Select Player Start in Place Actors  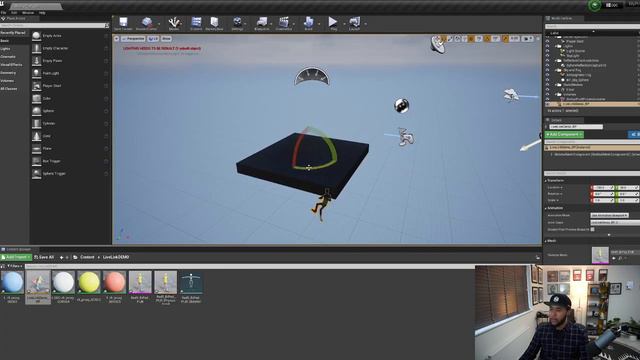click(70, 86)
